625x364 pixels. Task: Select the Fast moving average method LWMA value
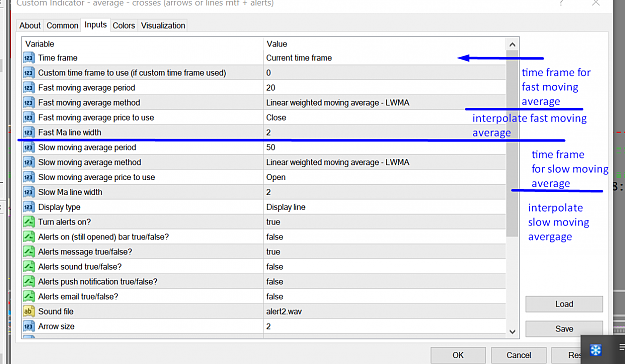click(338, 103)
